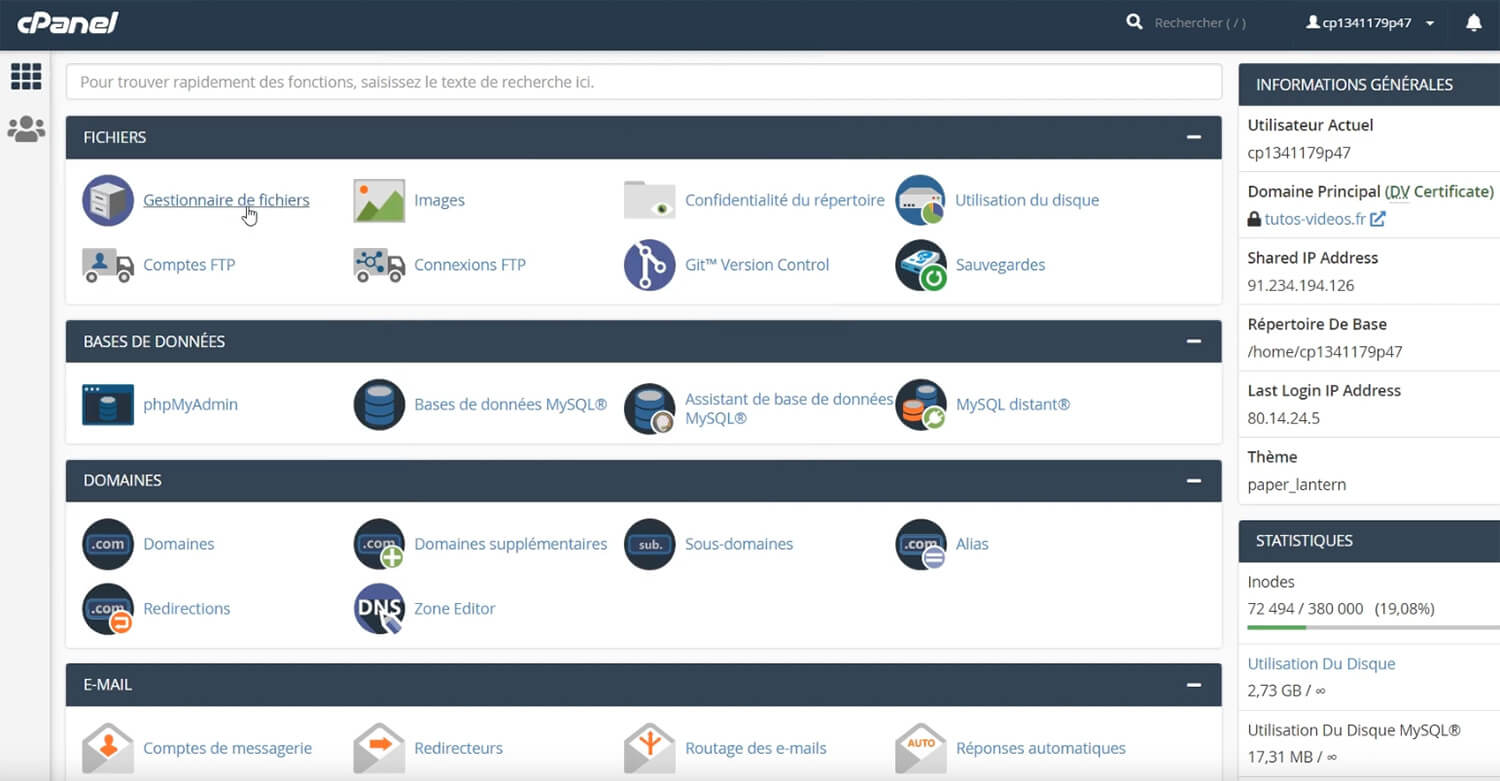This screenshot has width=1500, height=781.
Task: Open the Alias domain icon
Action: pyautogui.click(x=921, y=544)
